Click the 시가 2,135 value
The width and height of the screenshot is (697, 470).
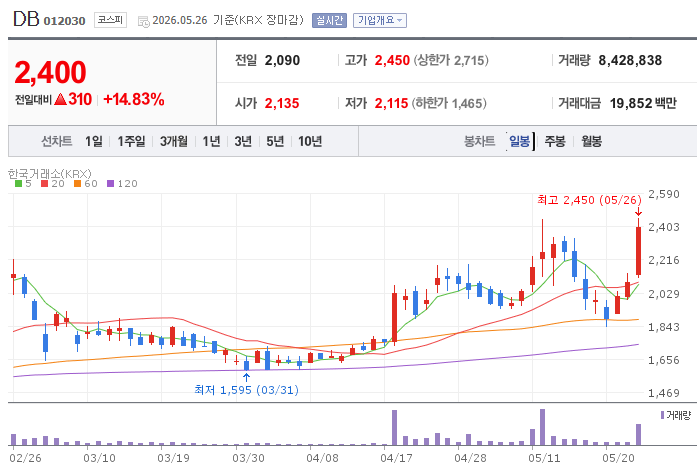pos(282,104)
